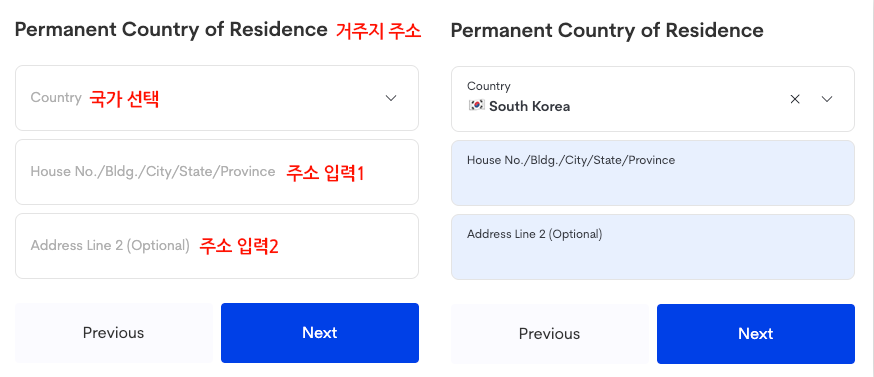Viewport: 874px width, 377px height.
Task: Click the blue-highlighted Address Line 2 (Optional) field
Action: [x=653, y=247]
